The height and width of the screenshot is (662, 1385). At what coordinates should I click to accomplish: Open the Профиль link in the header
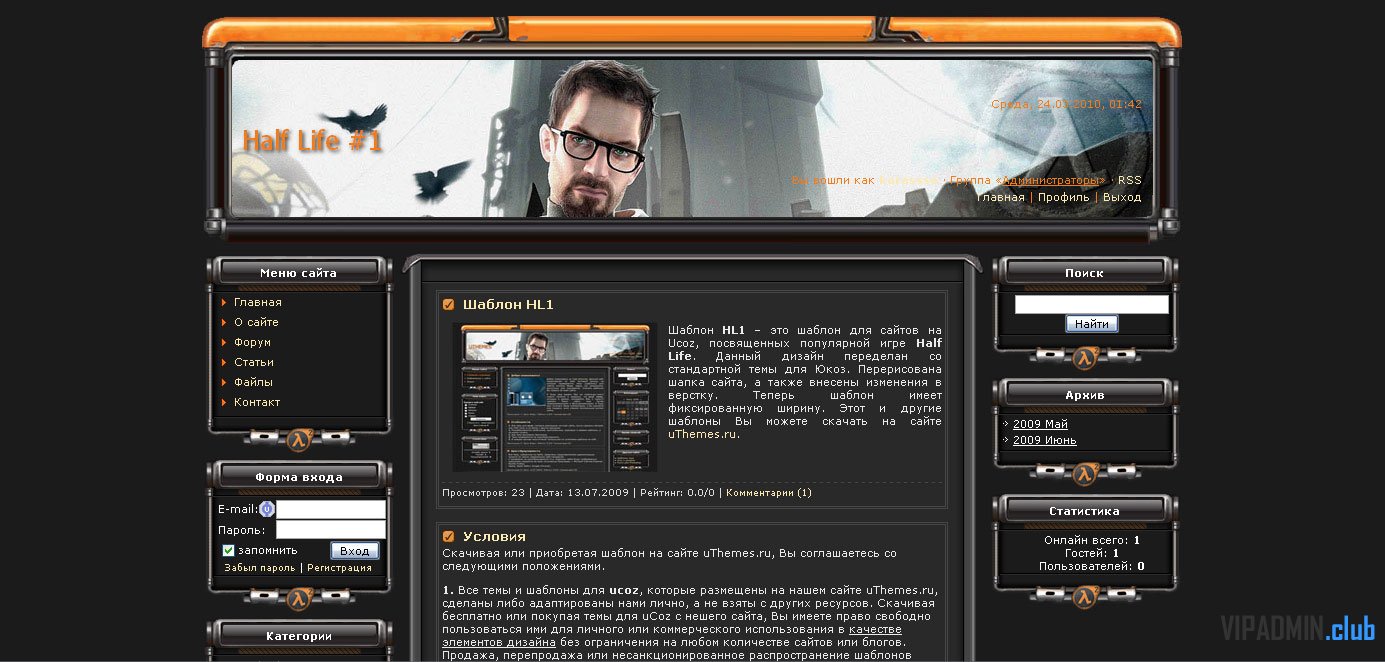1063,197
